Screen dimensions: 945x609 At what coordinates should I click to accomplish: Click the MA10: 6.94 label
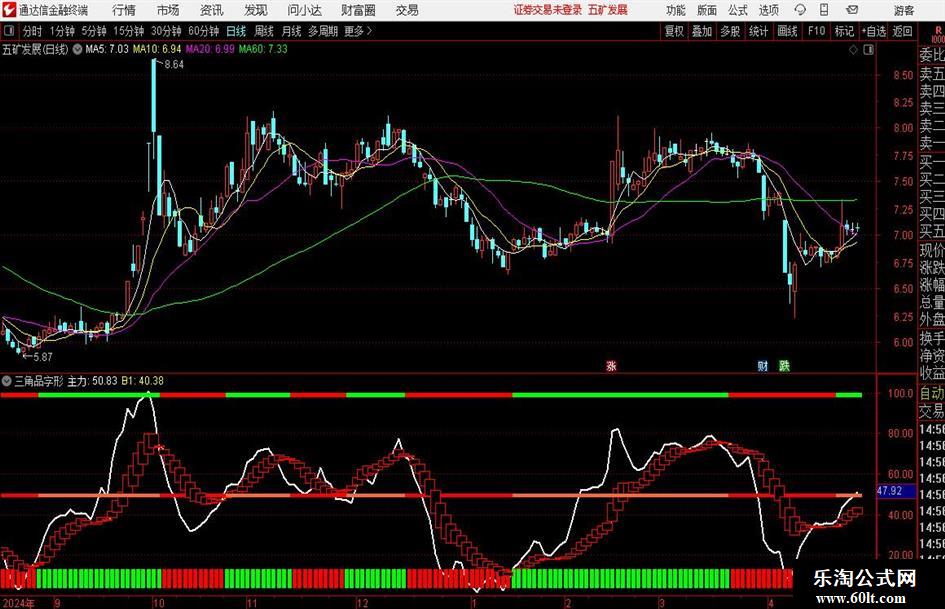157,49
